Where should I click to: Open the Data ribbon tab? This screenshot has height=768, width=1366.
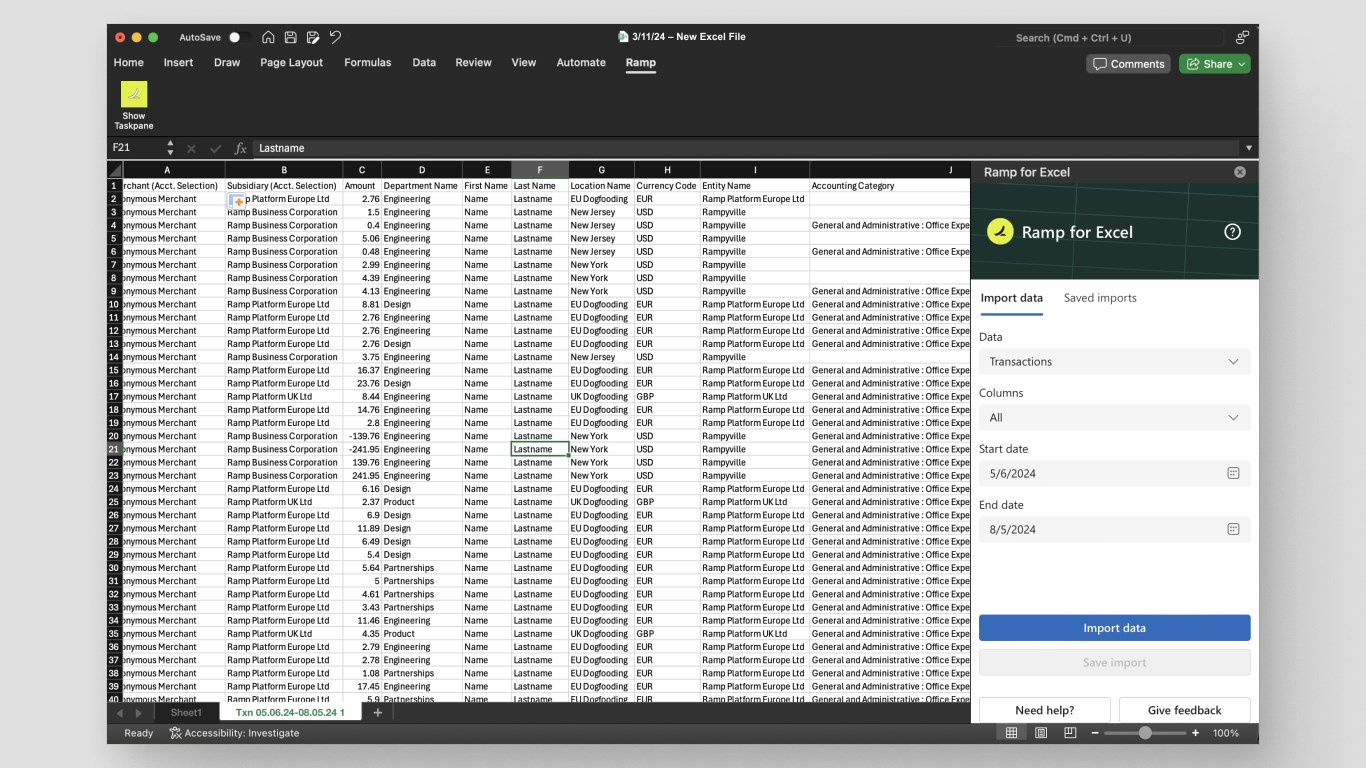424,62
